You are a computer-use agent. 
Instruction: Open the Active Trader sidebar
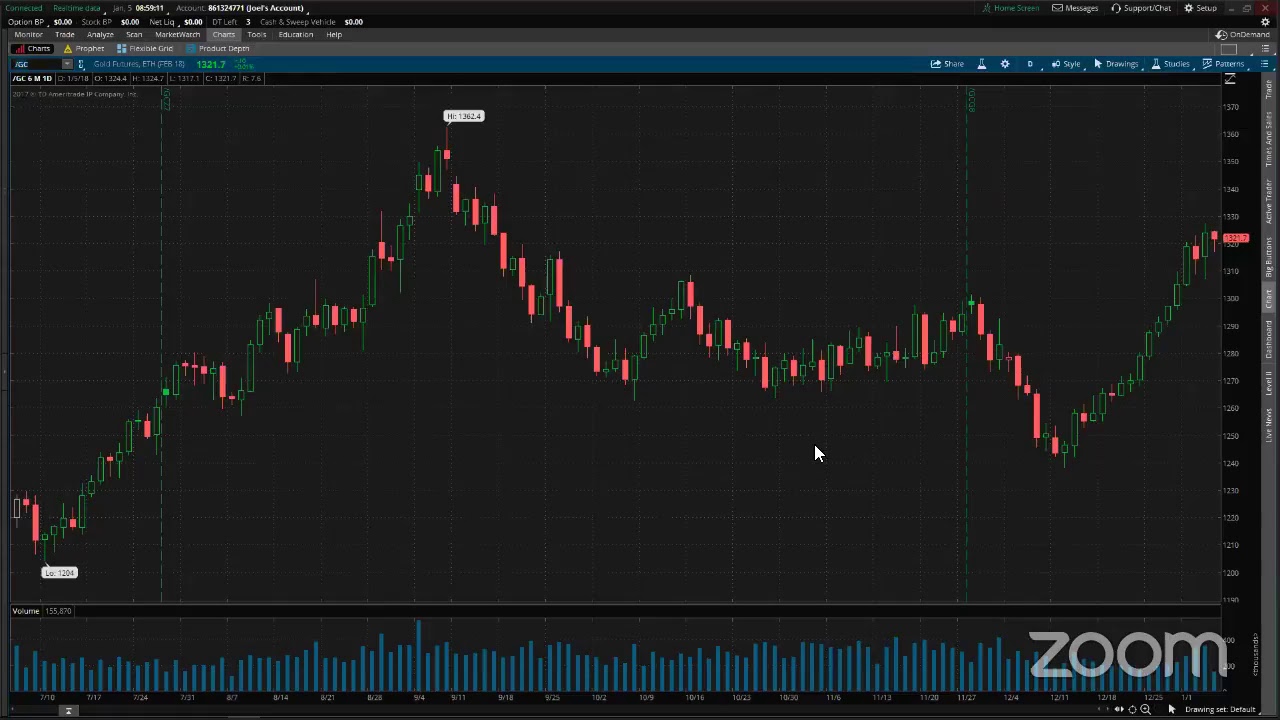pos(1269,202)
